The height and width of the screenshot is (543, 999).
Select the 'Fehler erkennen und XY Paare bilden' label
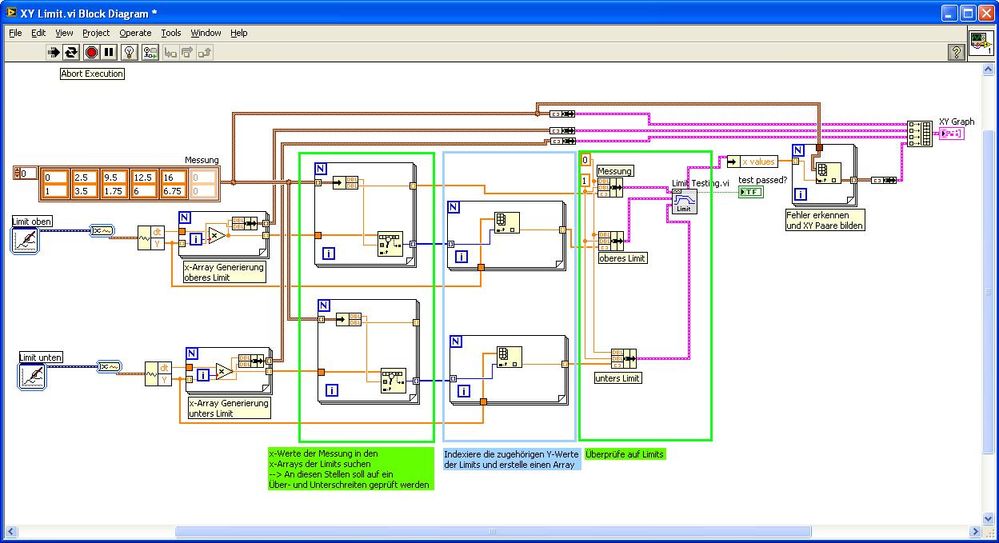coord(825,221)
